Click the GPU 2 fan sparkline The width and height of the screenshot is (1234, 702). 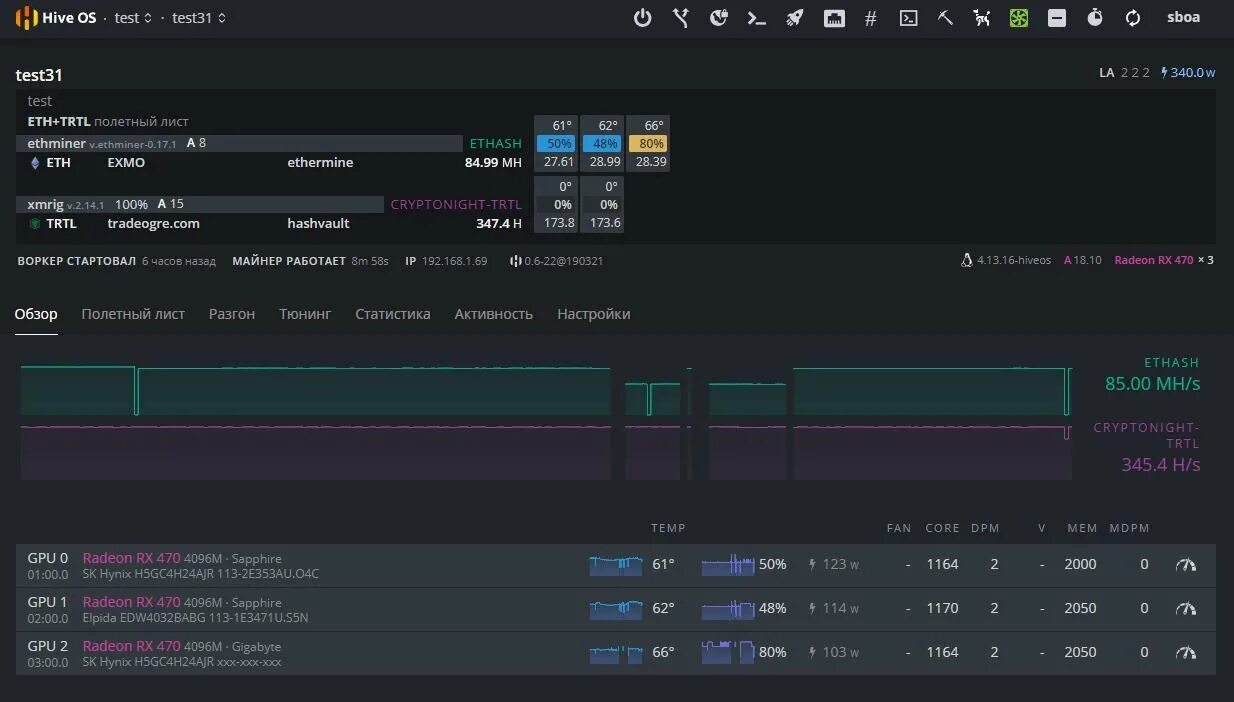(728, 653)
